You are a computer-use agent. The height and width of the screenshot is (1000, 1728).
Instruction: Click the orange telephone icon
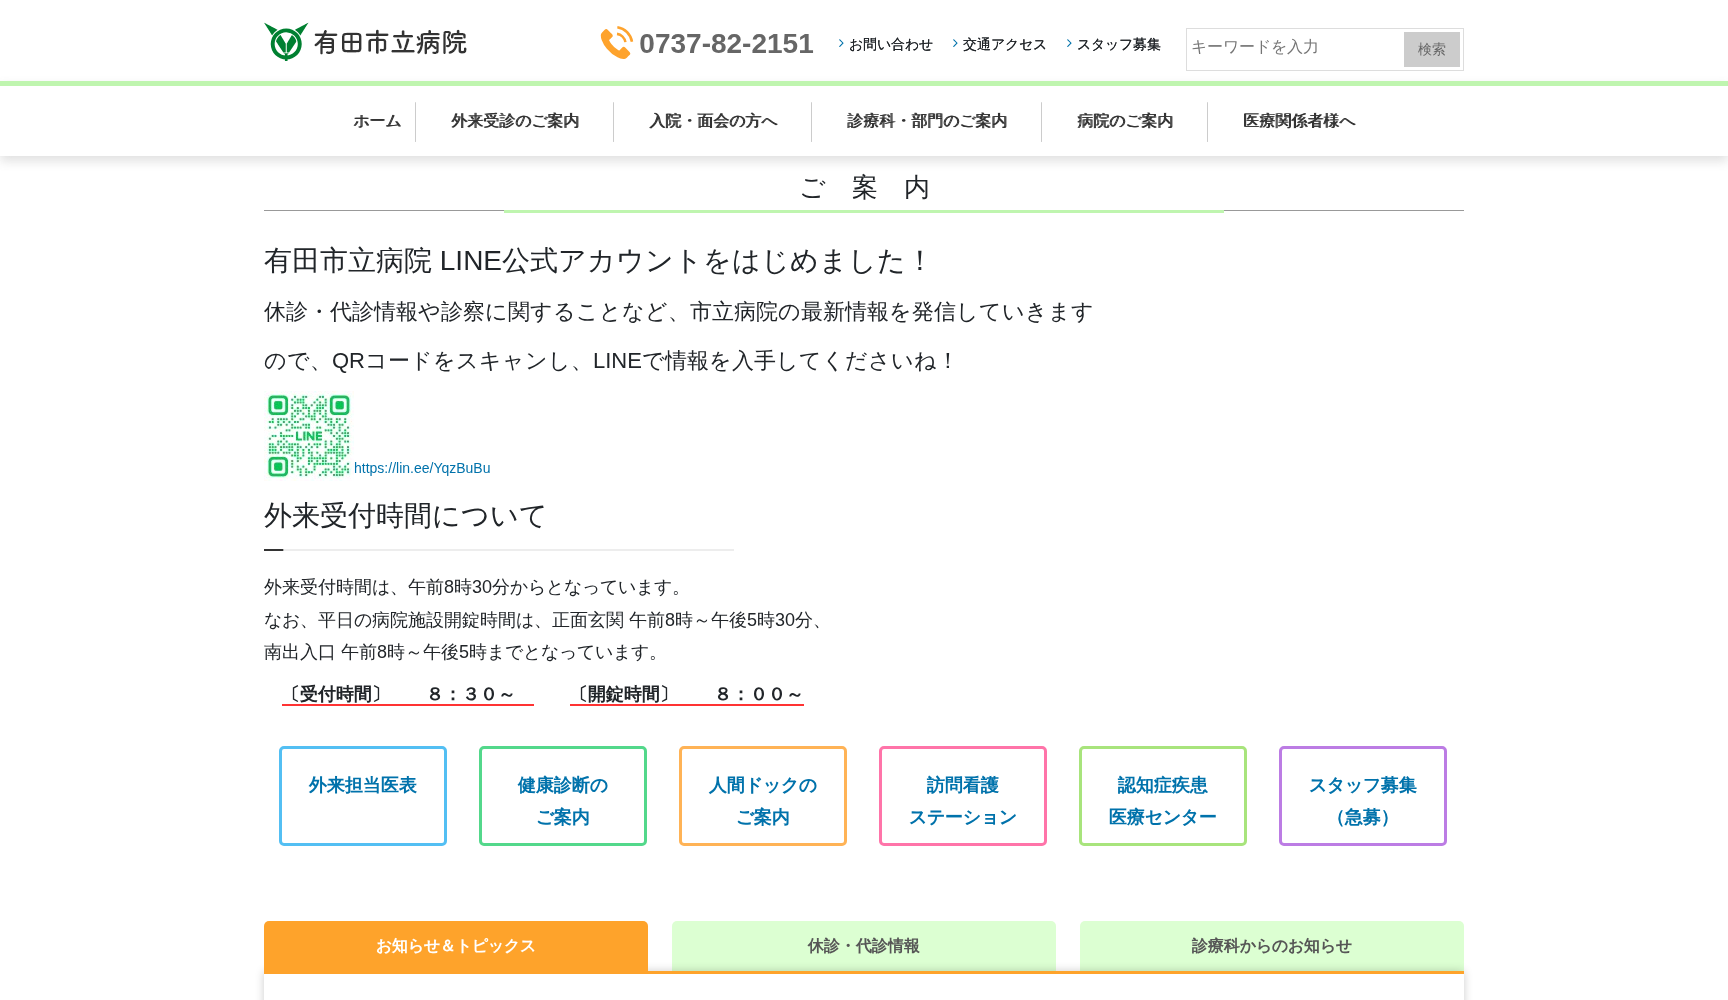coord(616,43)
